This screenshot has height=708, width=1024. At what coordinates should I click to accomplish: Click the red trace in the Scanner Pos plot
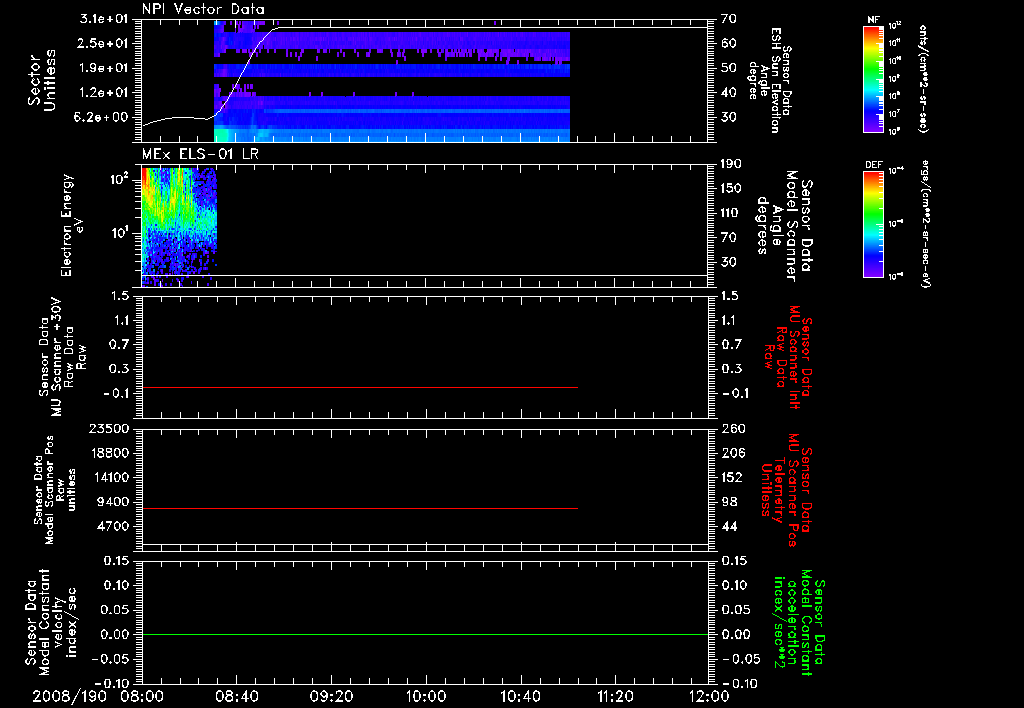click(x=359, y=508)
